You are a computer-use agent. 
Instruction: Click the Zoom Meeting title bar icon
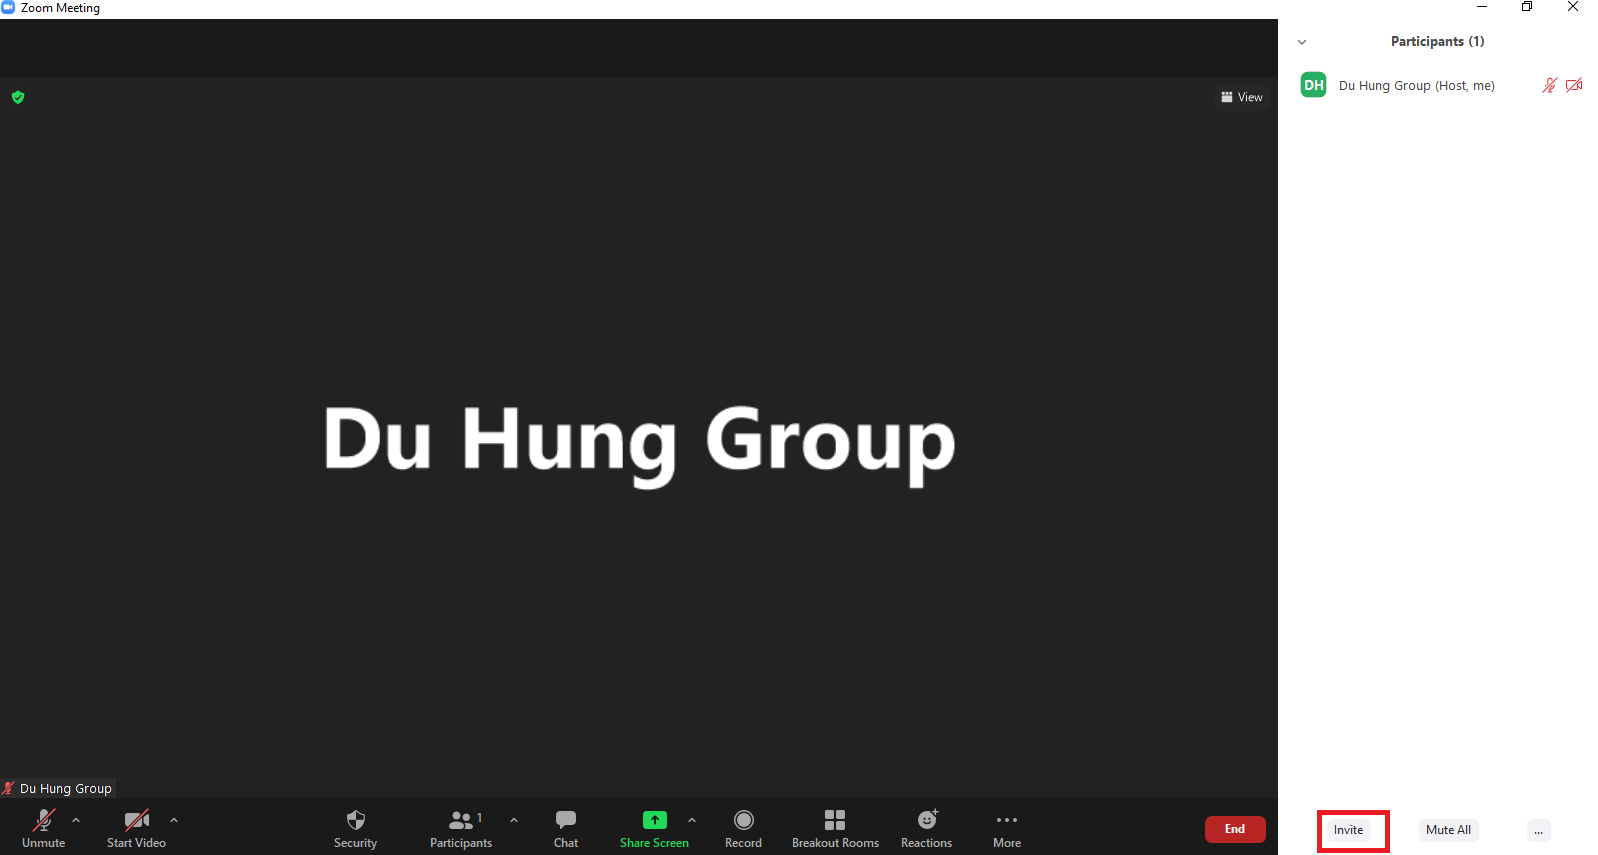point(8,7)
